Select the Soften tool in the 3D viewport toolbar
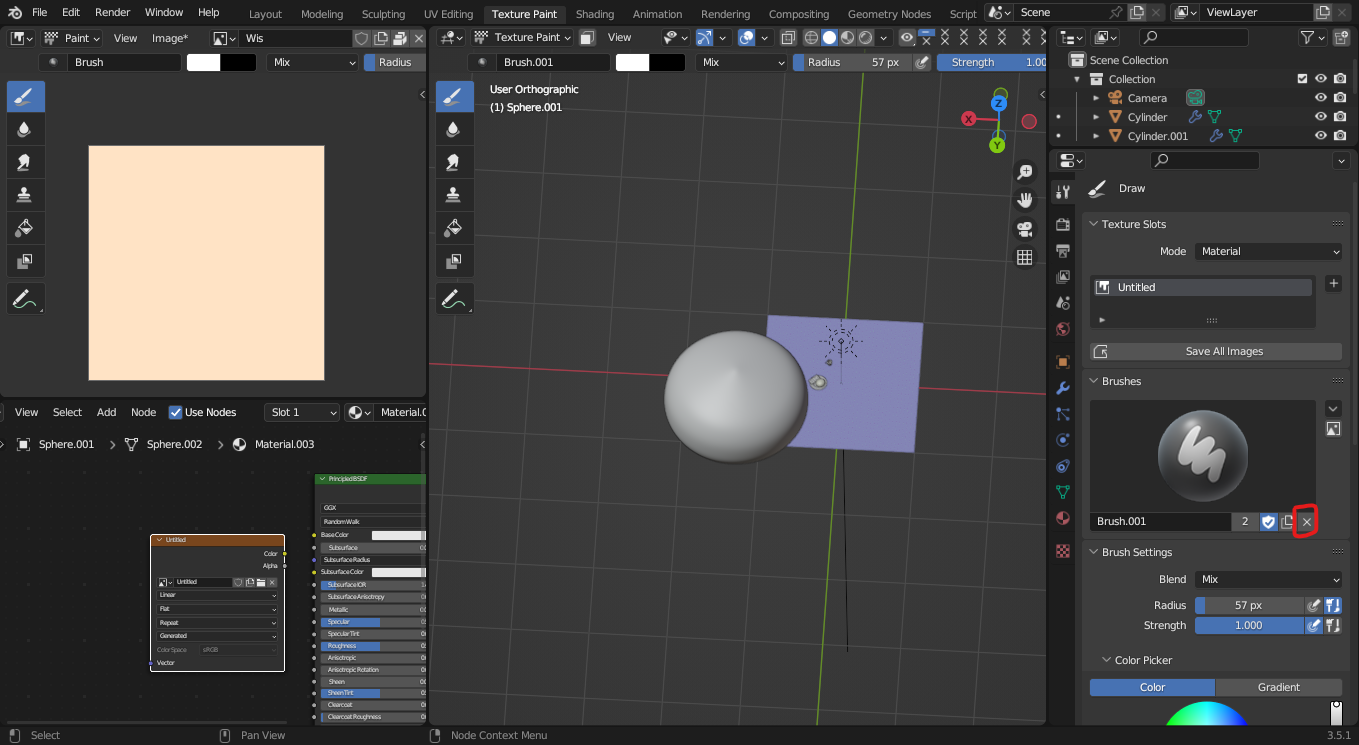The image size is (1359, 745). tap(453, 129)
